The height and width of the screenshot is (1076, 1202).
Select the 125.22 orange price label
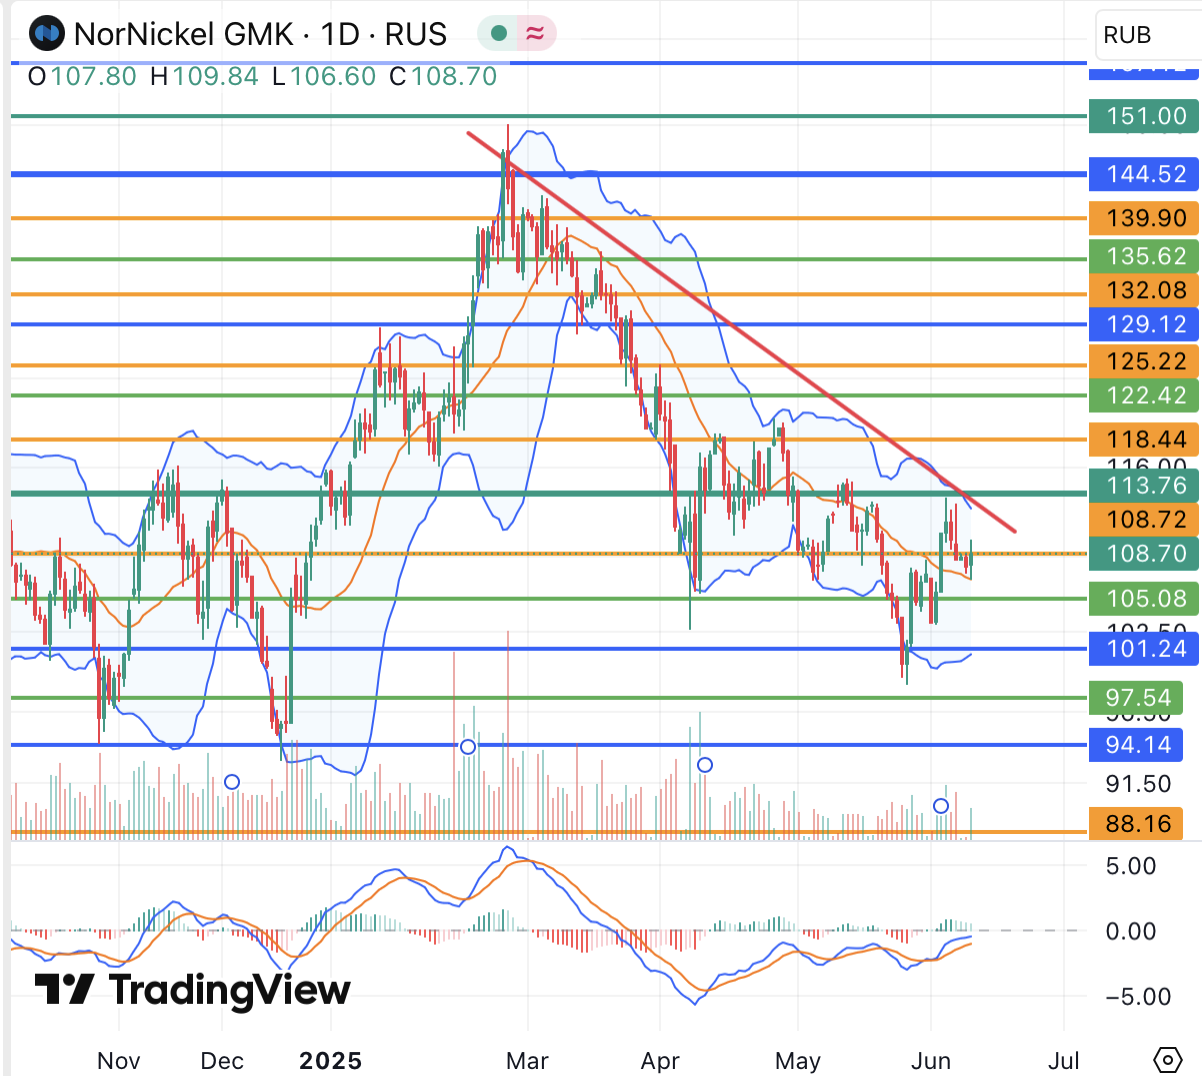pos(1145,361)
